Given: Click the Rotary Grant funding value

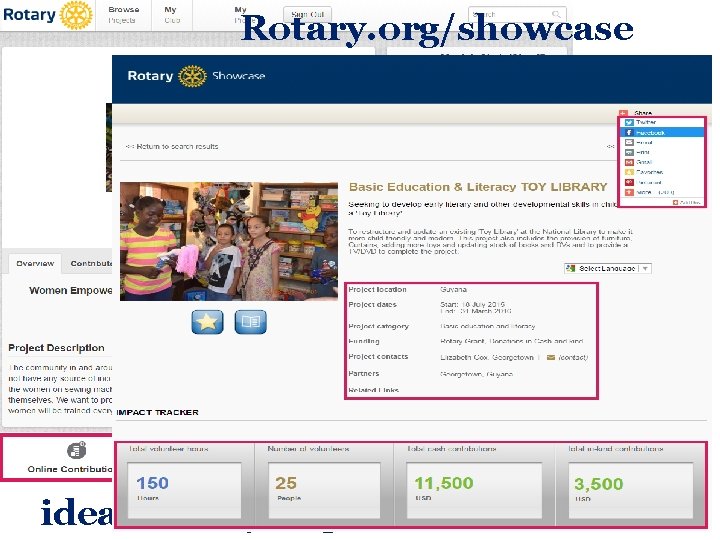Looking at the screenshot, I should [512, 341].
